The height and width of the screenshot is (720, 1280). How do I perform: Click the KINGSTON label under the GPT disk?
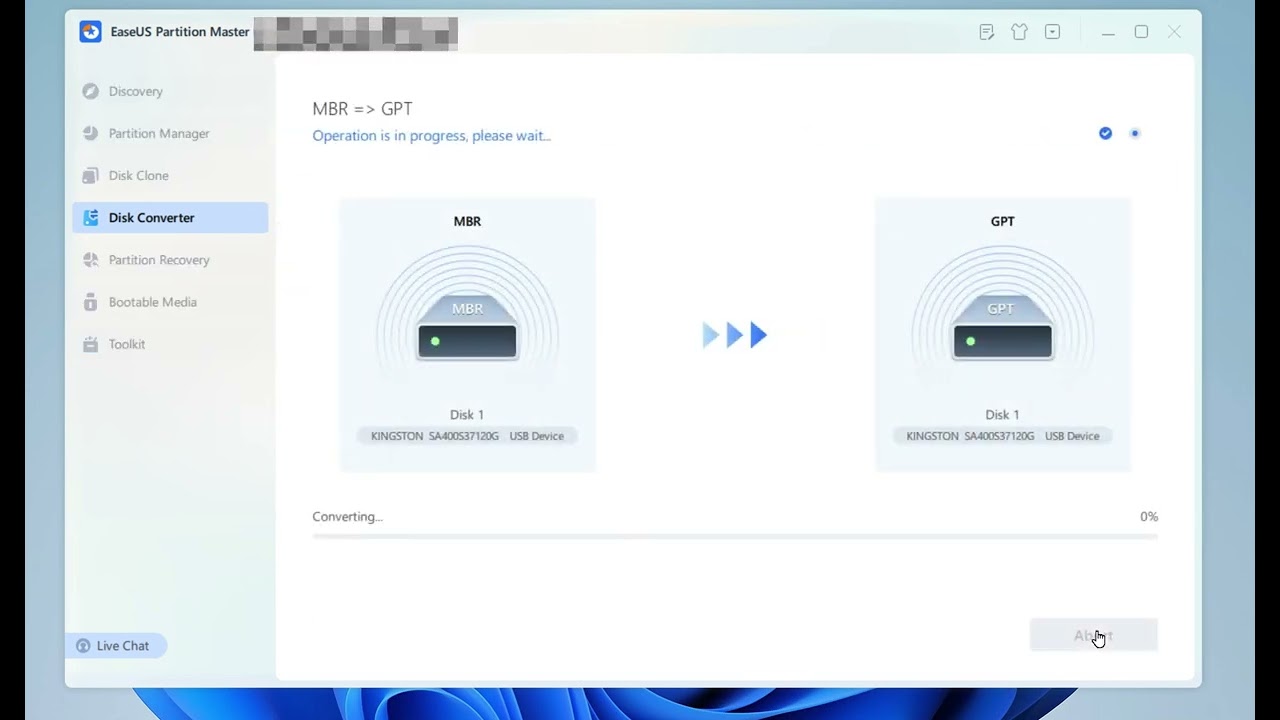click(1003, 436)
